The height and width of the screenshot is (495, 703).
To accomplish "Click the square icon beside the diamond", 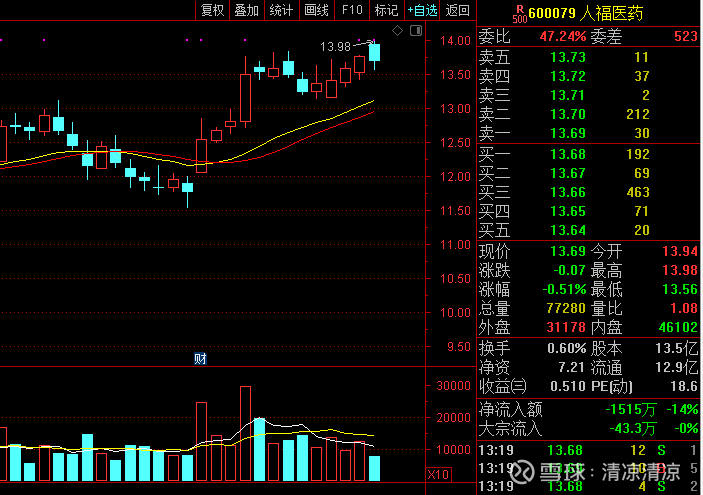I will tap(415, 31).
